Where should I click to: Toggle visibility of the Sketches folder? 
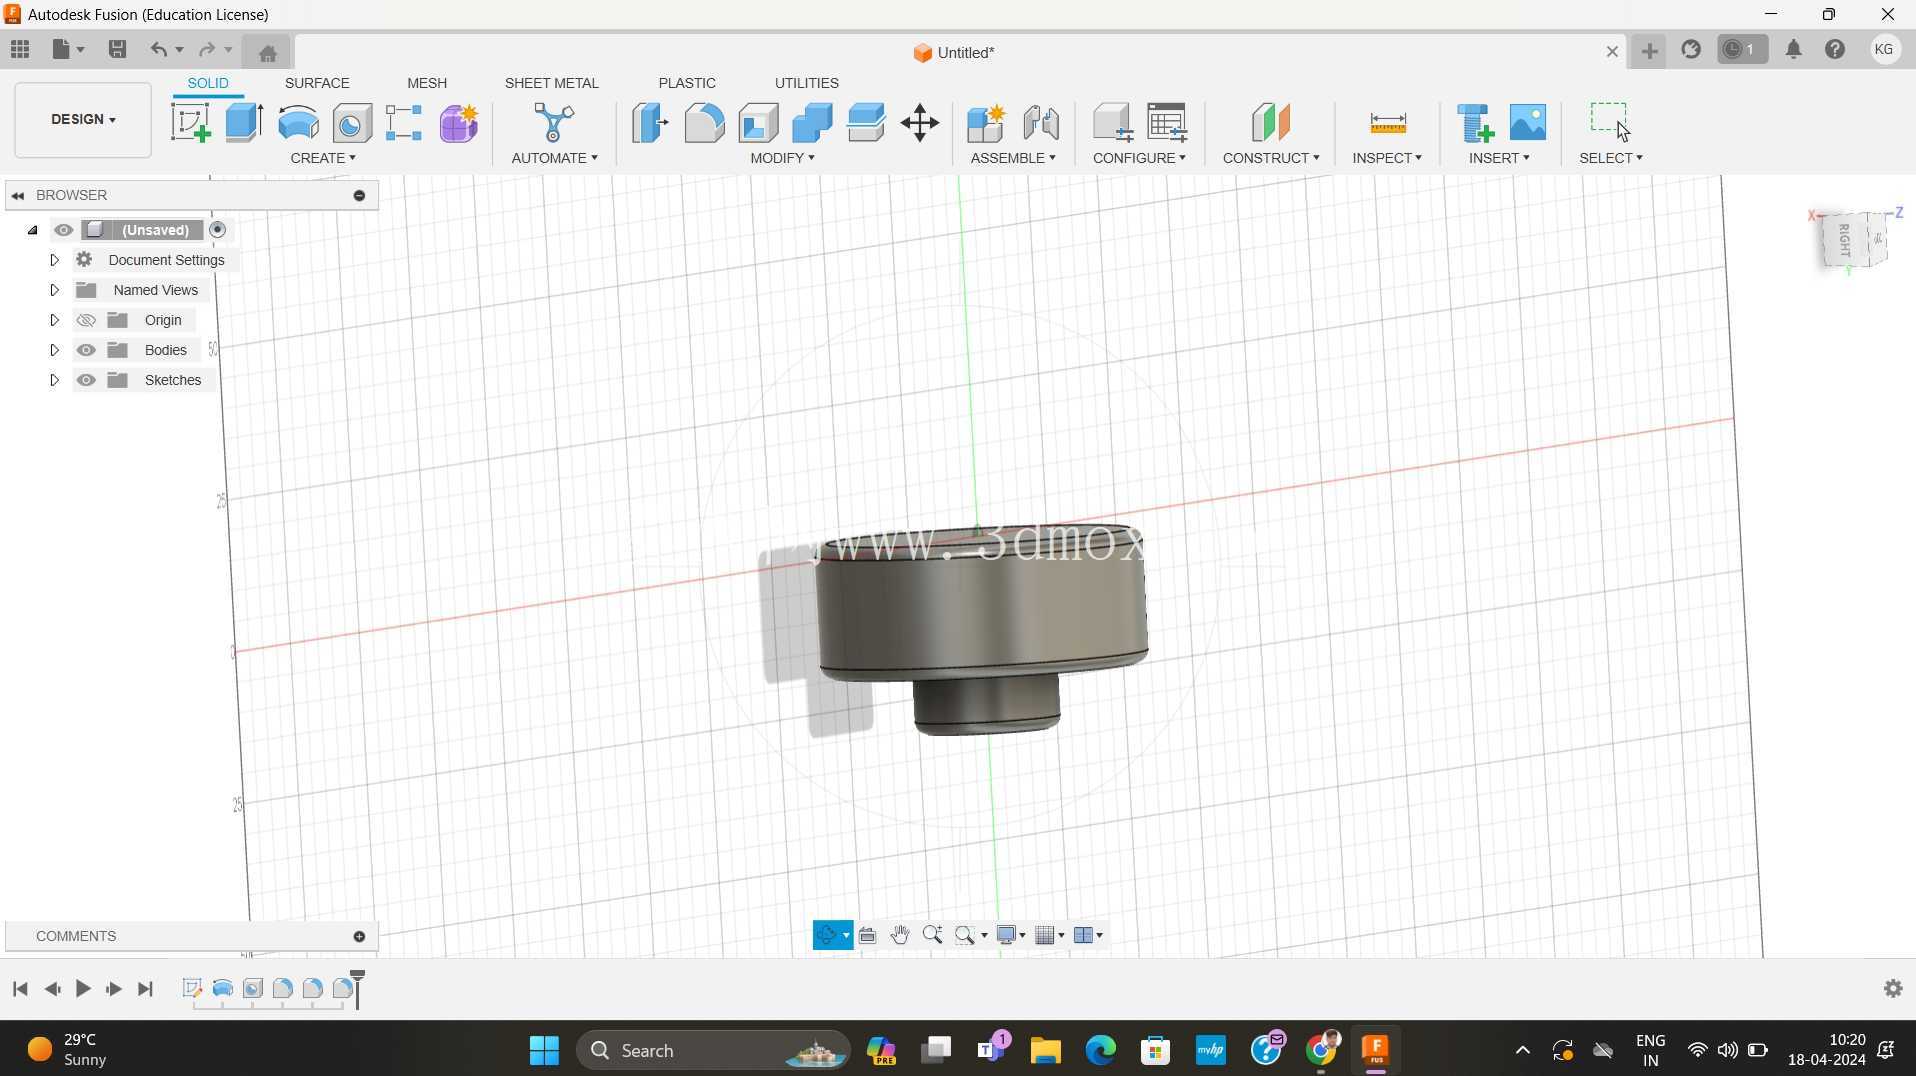pos(87,380)
